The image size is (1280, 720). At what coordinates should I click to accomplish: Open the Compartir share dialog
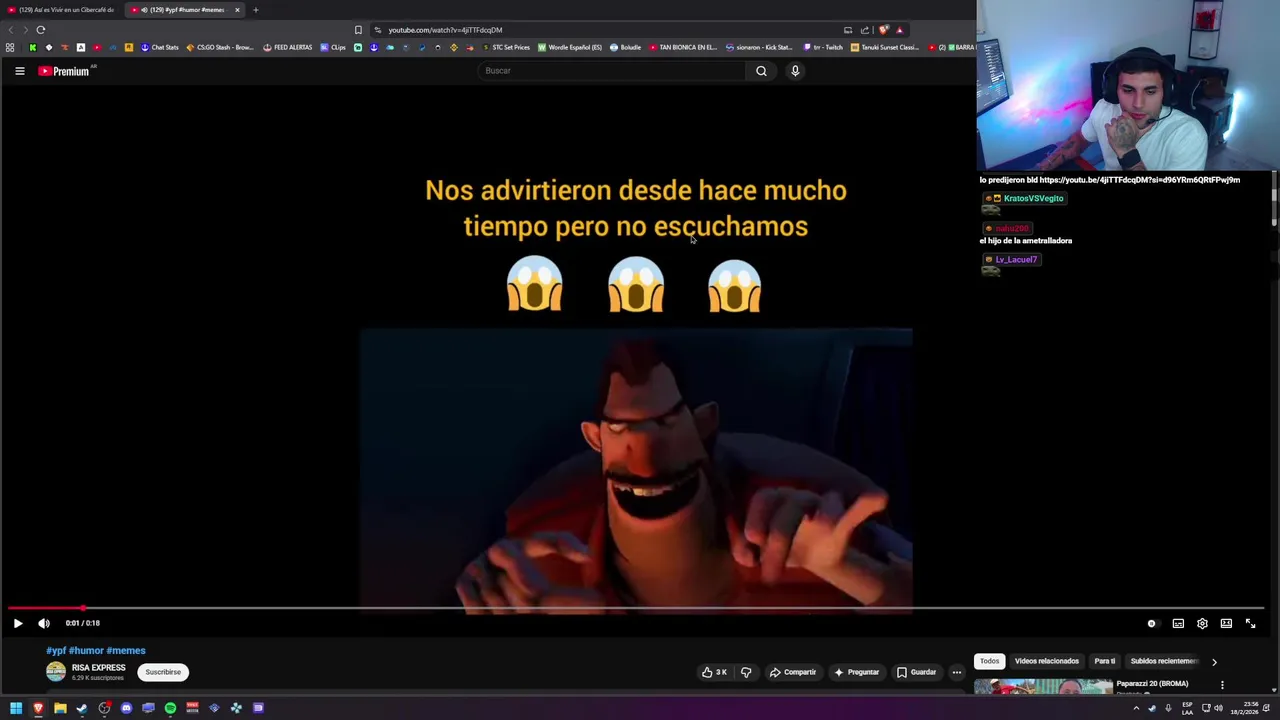pyautogui.click(x=793, y=672)
